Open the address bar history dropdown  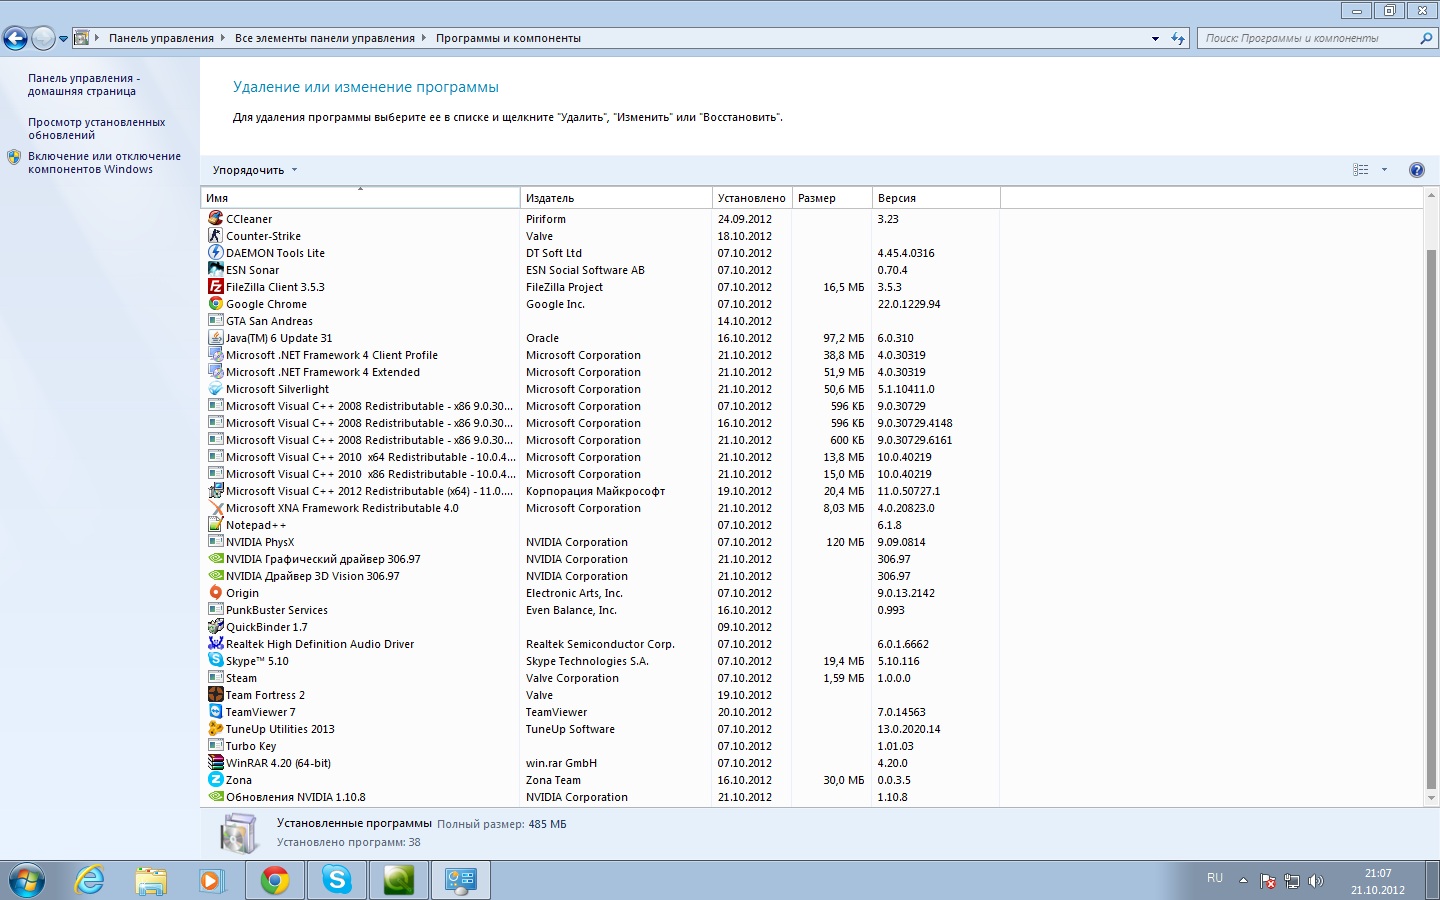coord(1155,38)
